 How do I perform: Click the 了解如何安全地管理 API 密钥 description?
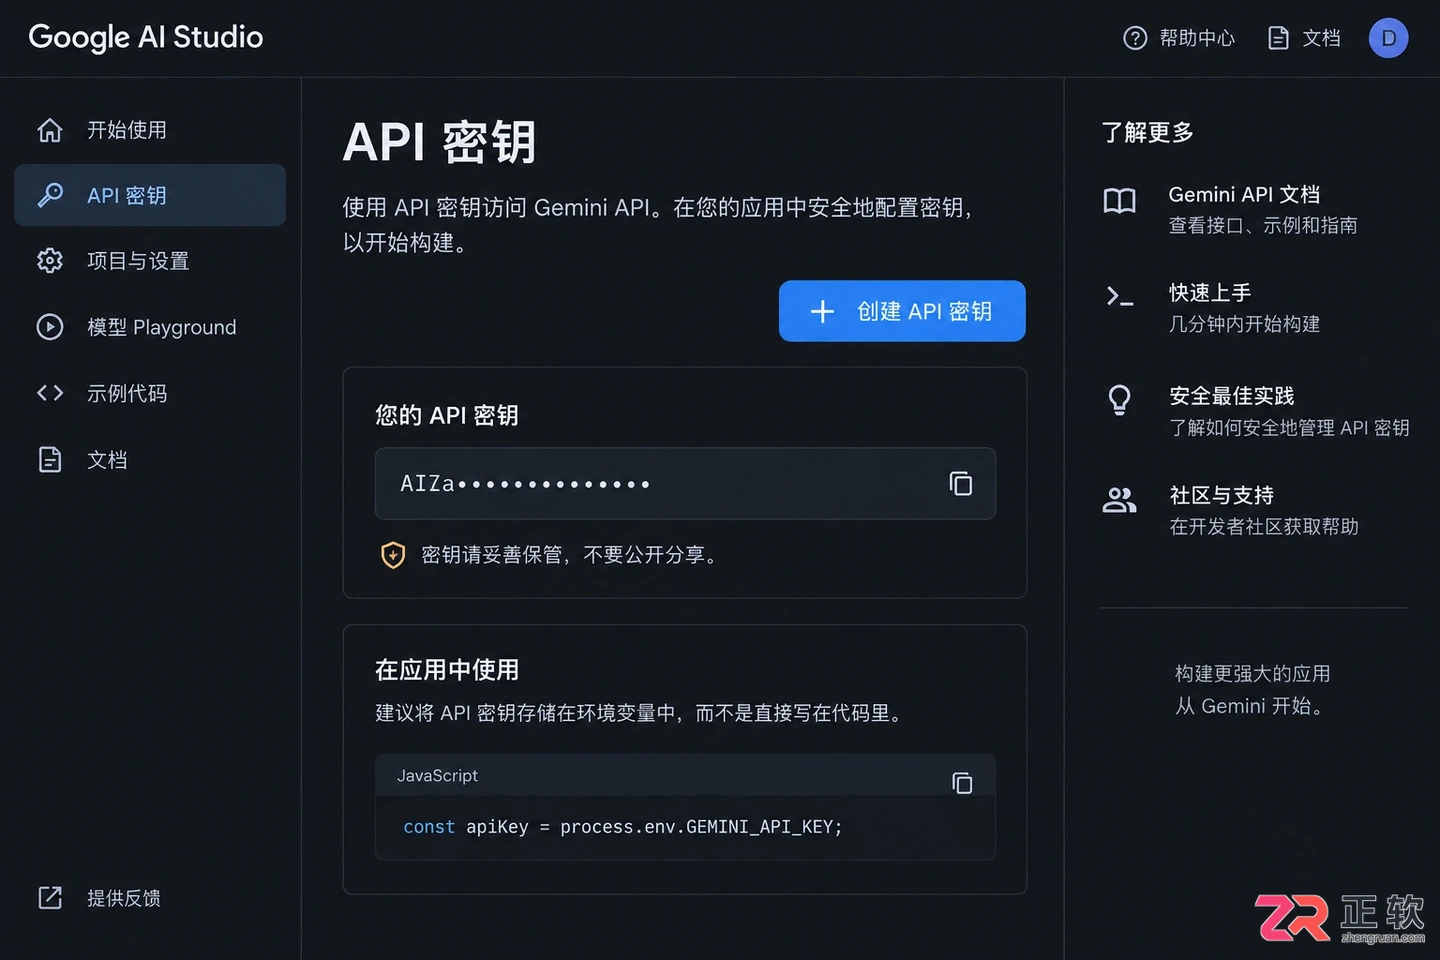coord(1289,428)
